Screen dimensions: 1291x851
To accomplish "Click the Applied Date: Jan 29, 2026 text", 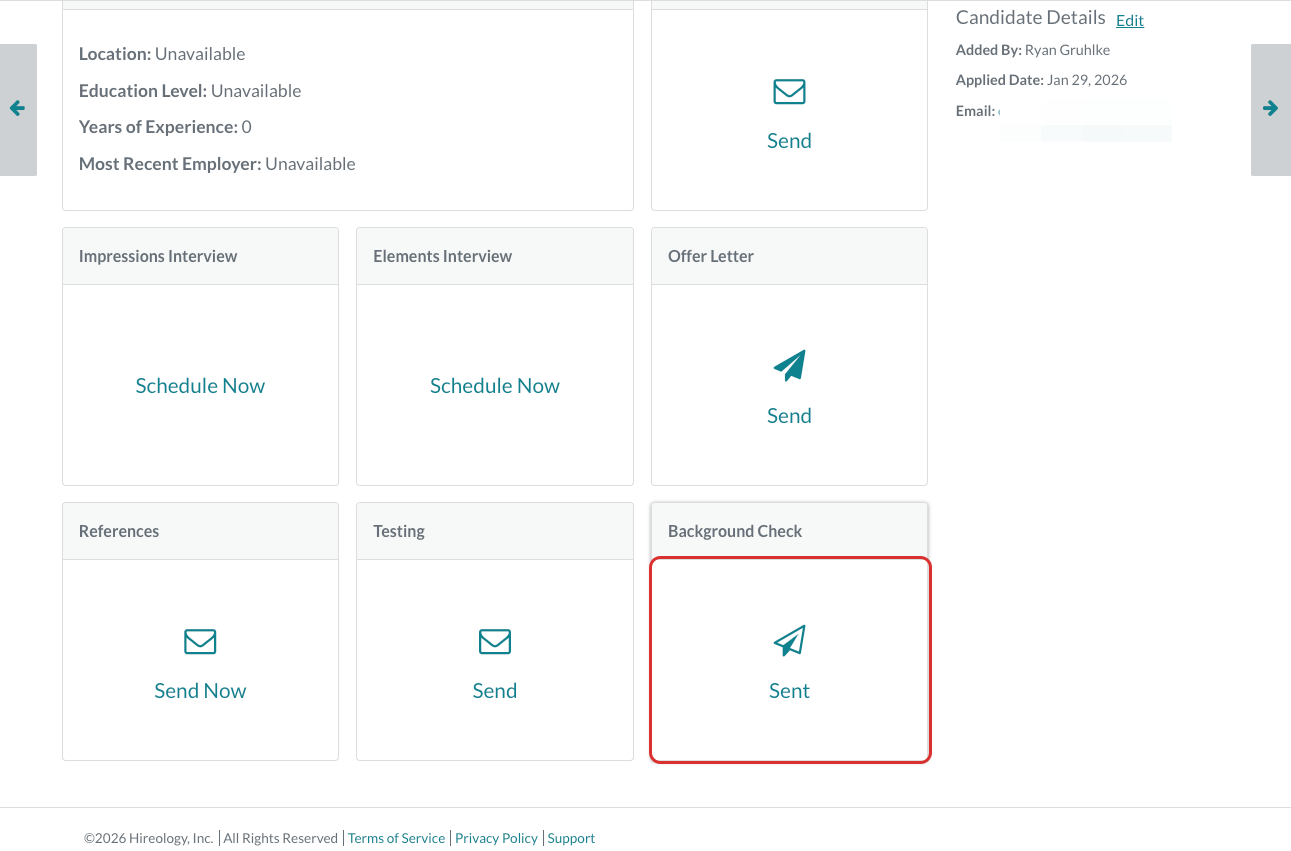I will [x=1042, y=80].
